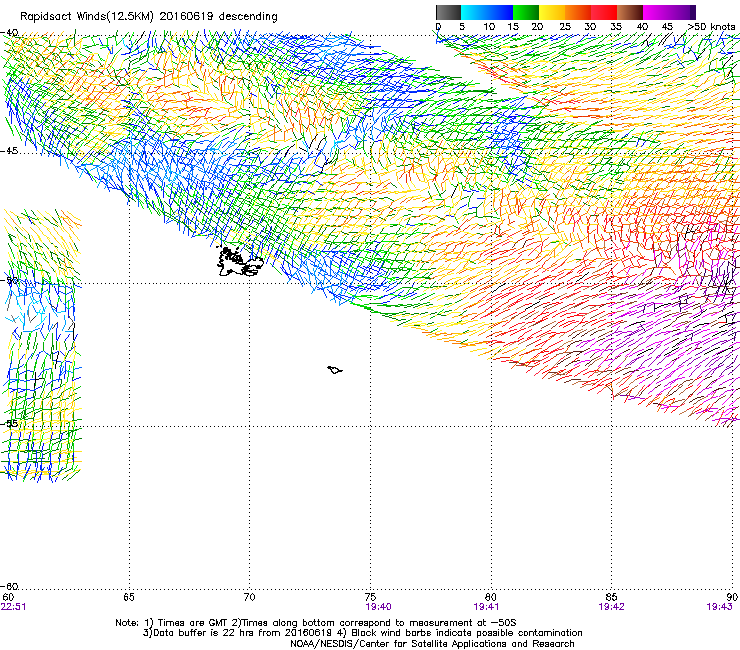Viewport: 740px width, 650px height.
Task: Click the note 'Times are GMT'
Action: coord(193,623)
